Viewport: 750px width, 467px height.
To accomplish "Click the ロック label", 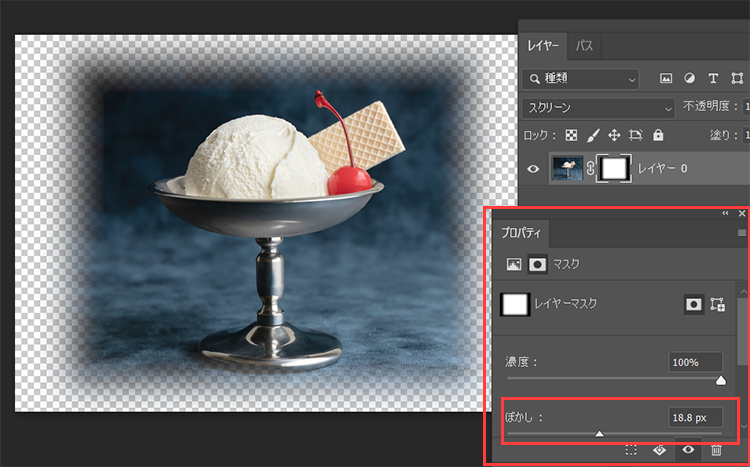I will click(x=540, y=135).
